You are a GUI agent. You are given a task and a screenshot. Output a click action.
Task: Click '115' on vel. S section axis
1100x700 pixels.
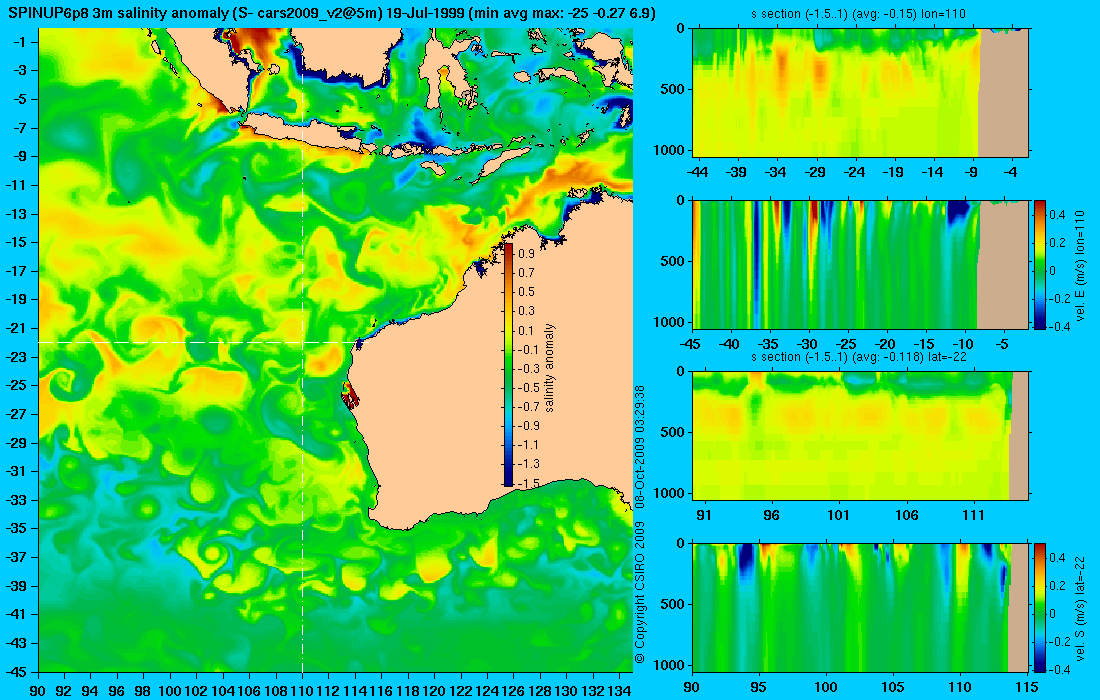1027,687
